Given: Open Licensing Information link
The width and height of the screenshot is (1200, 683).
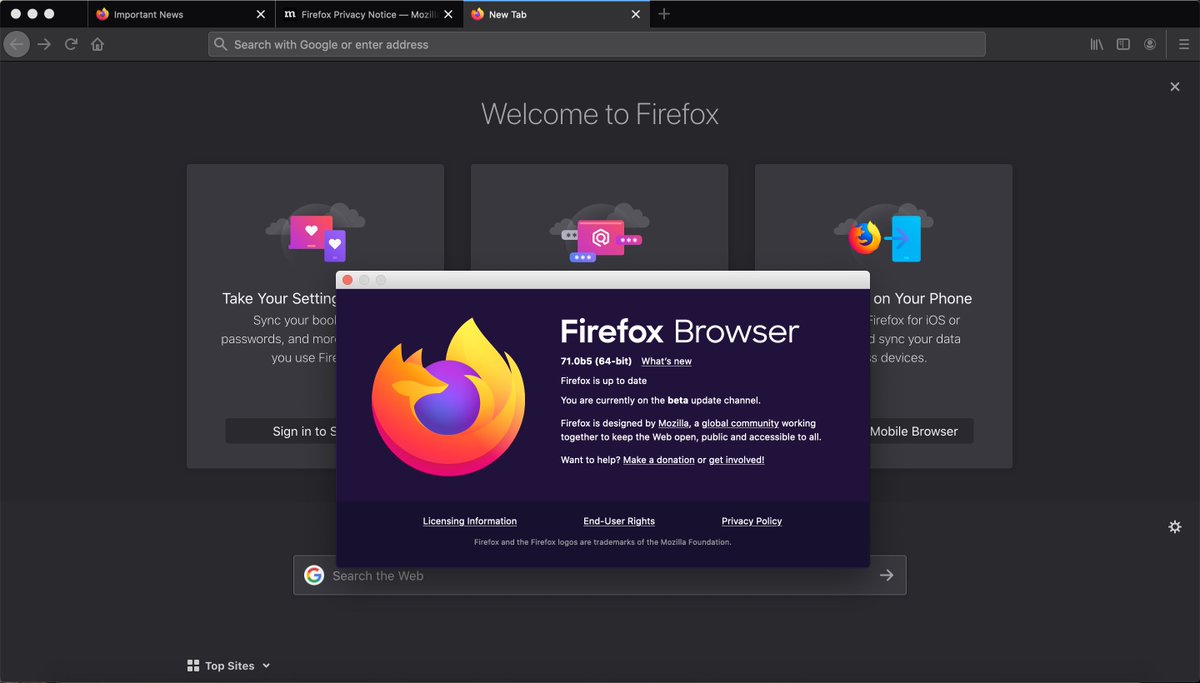Looking at the screenshot, I should click(x=470, y=521).
